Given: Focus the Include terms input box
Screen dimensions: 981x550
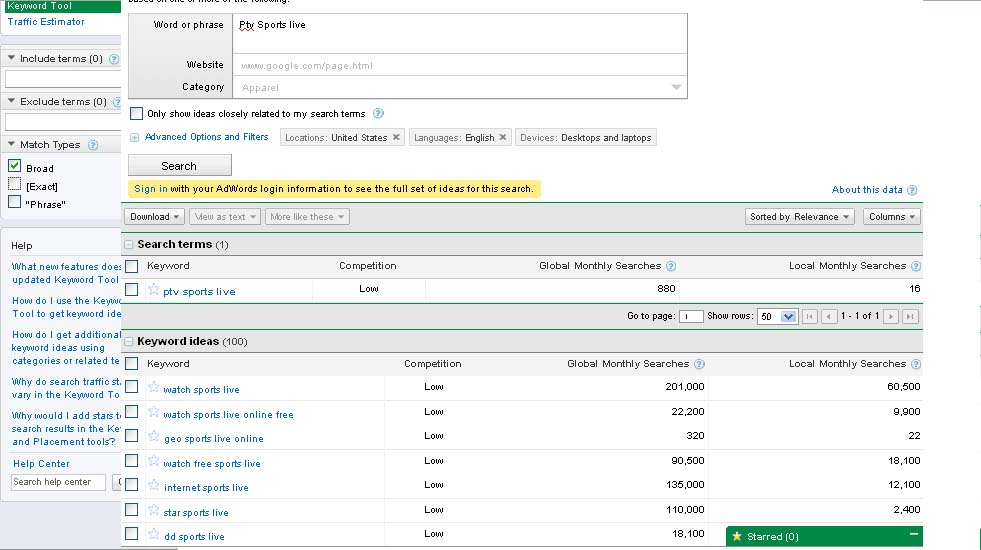Looking at the screenshot, I should 63,79.
